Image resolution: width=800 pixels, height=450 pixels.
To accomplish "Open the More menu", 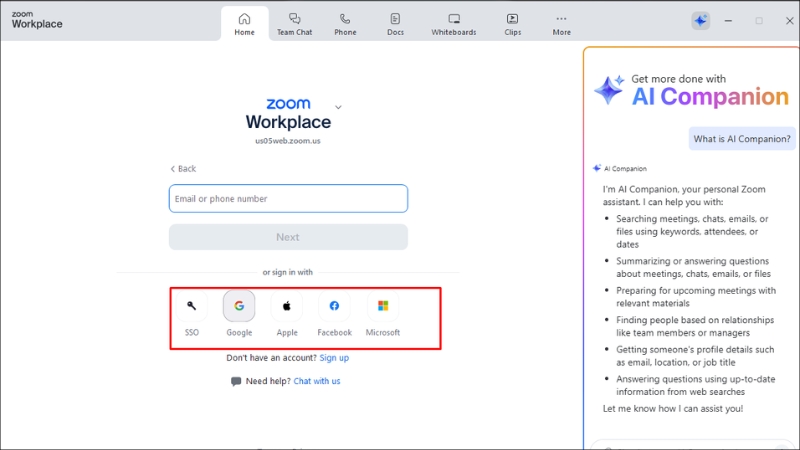I will pos(561,24).
